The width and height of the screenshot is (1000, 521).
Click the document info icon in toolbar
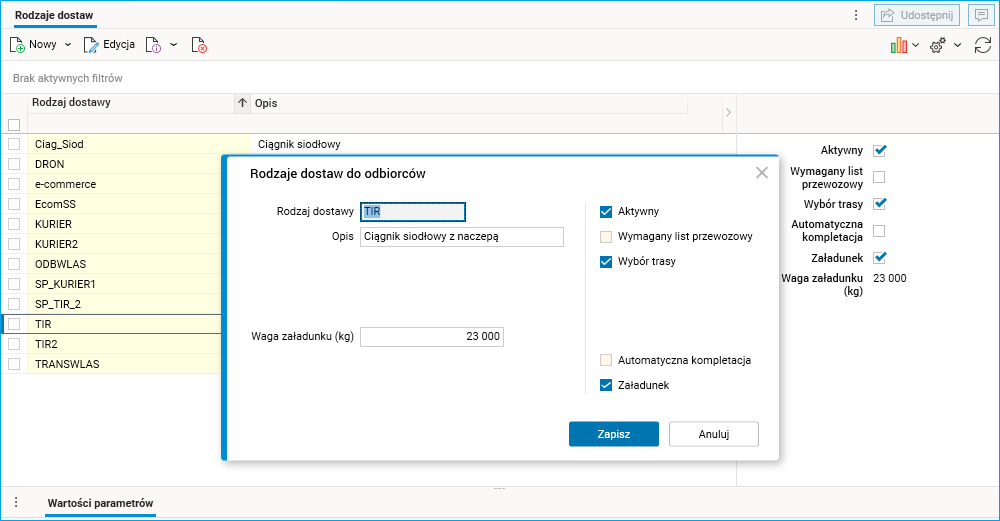[x=153, y=45]
